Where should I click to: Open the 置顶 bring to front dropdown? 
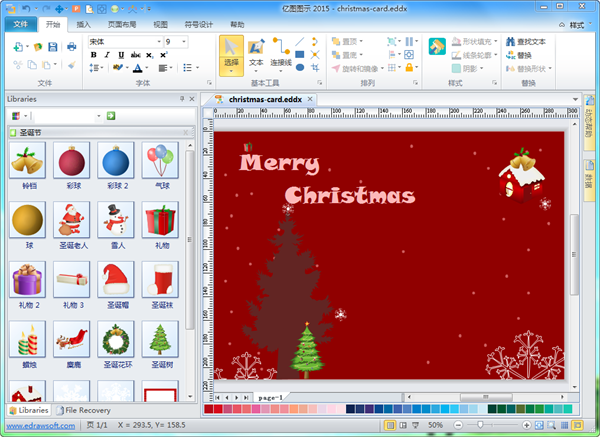tap(361, 41)
